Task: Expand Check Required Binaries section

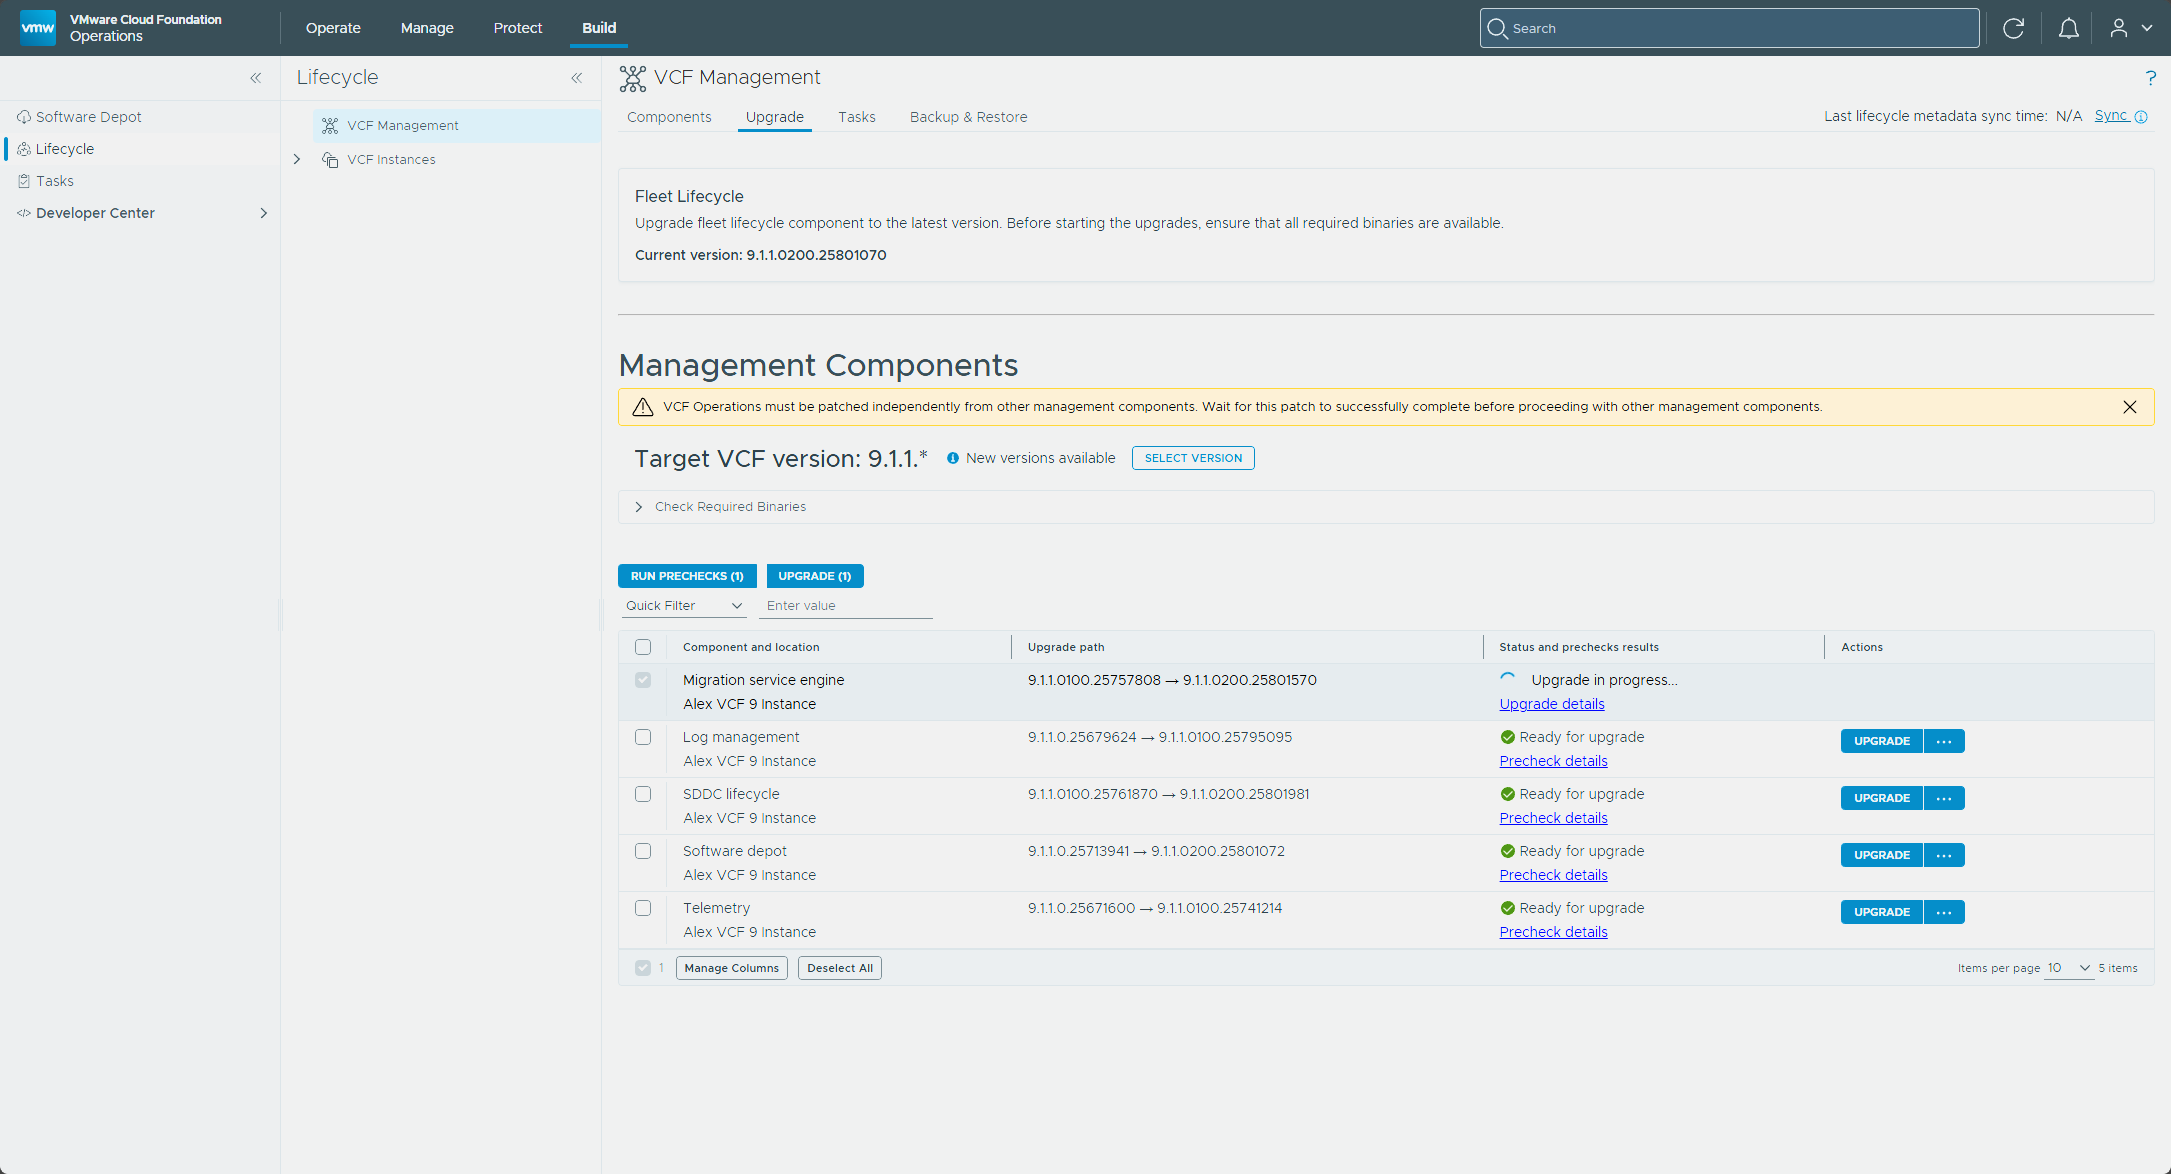Action: tap(639, 507)
